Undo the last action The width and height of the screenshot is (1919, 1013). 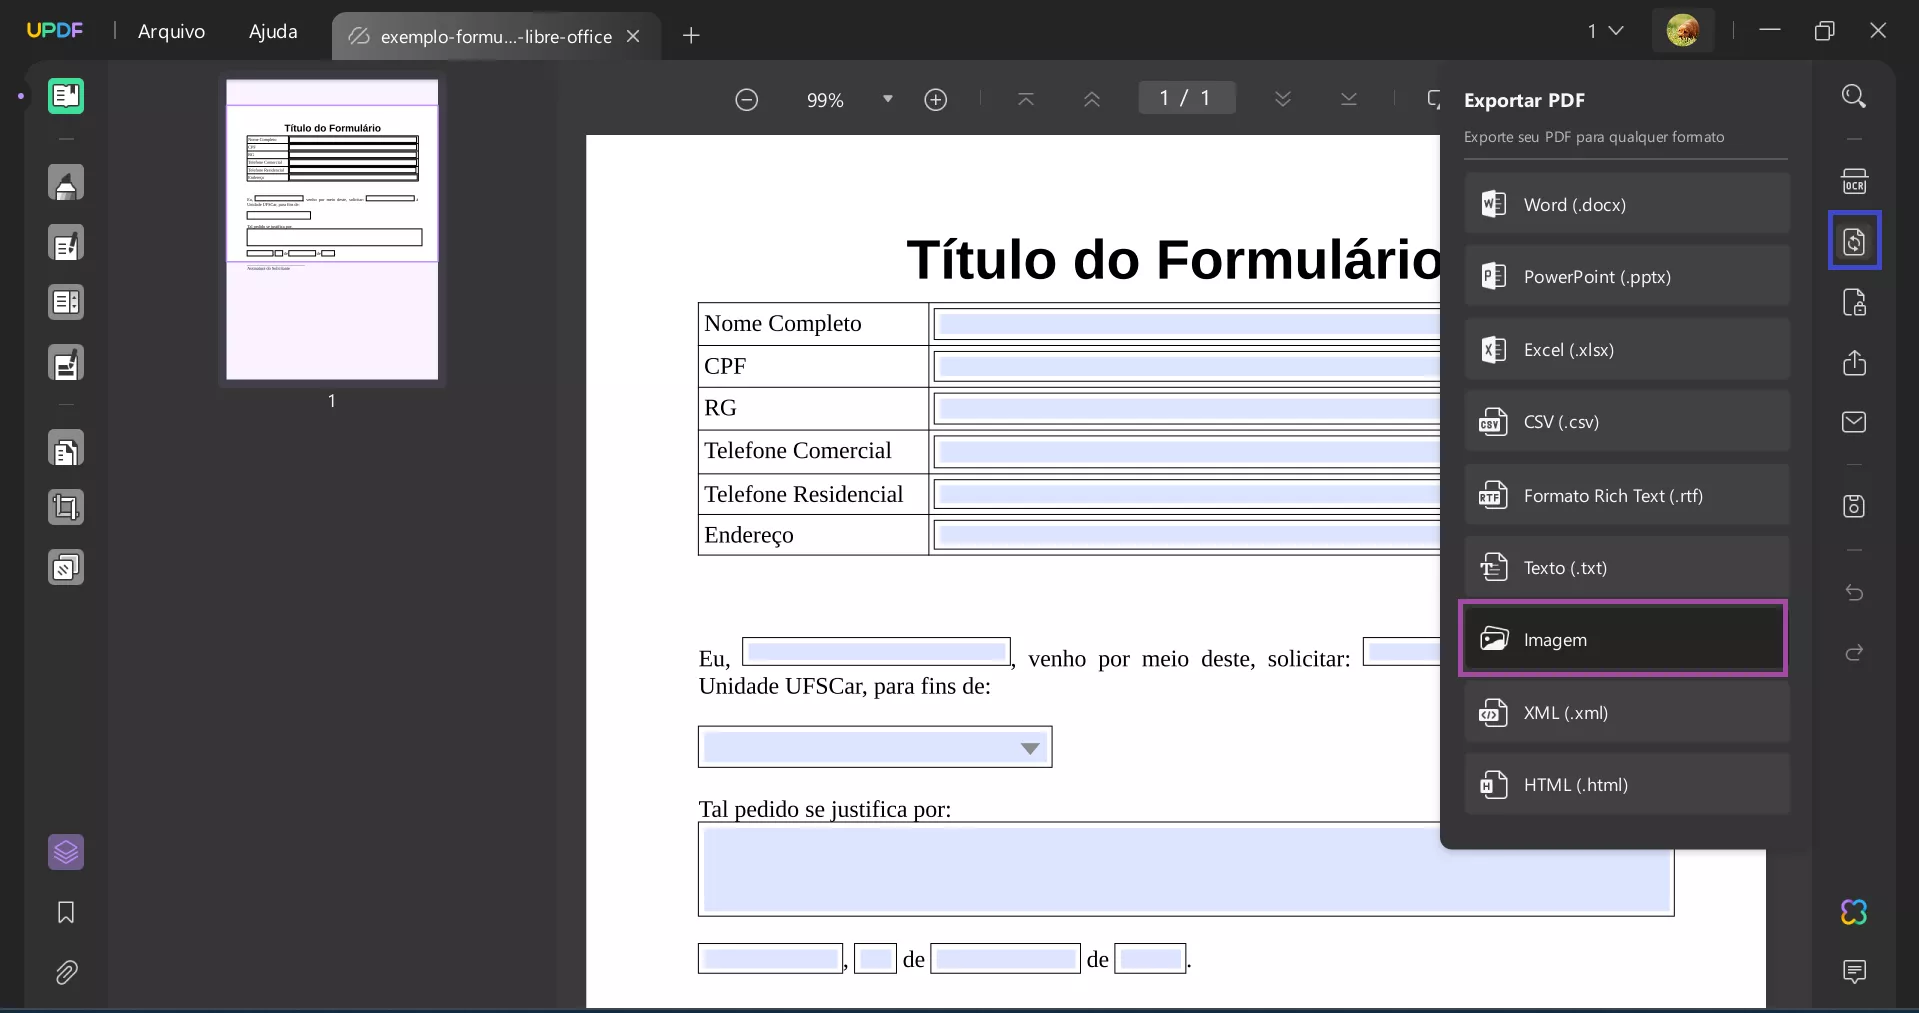[1855, 593]
